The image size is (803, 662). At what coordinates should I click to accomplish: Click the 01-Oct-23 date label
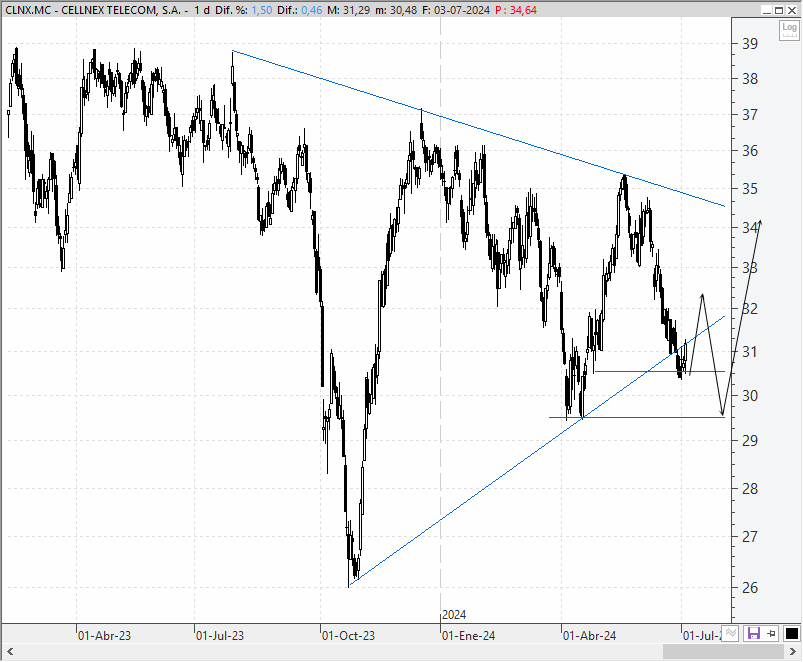click(x=348, y=636)
